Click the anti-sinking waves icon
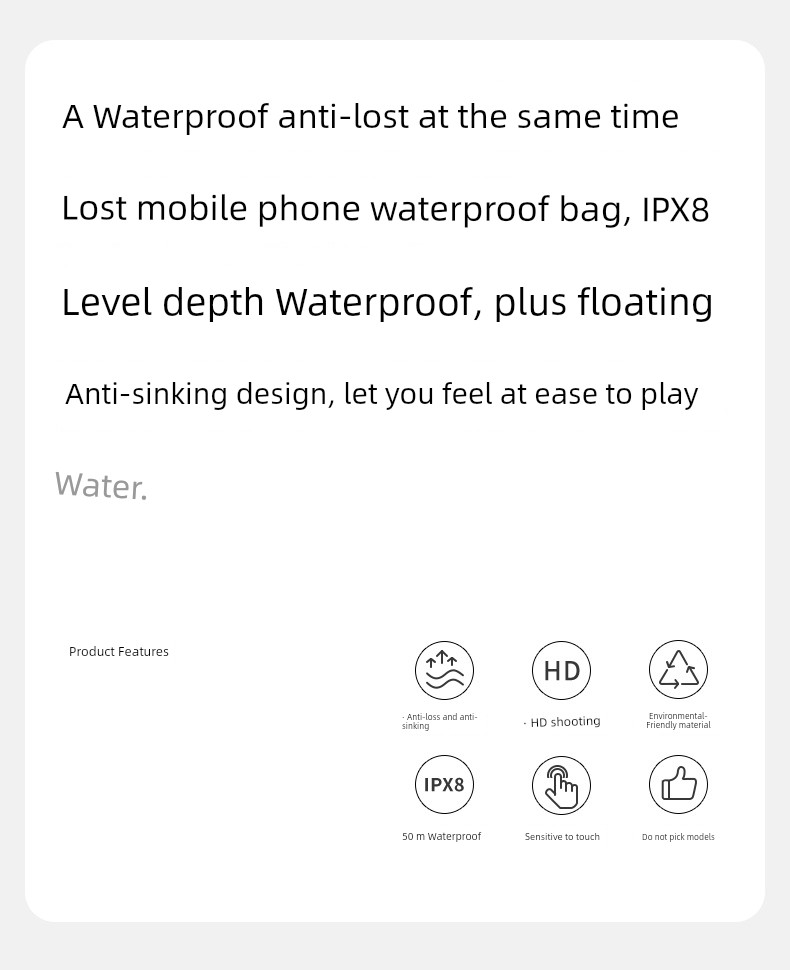 click(444, 671)
